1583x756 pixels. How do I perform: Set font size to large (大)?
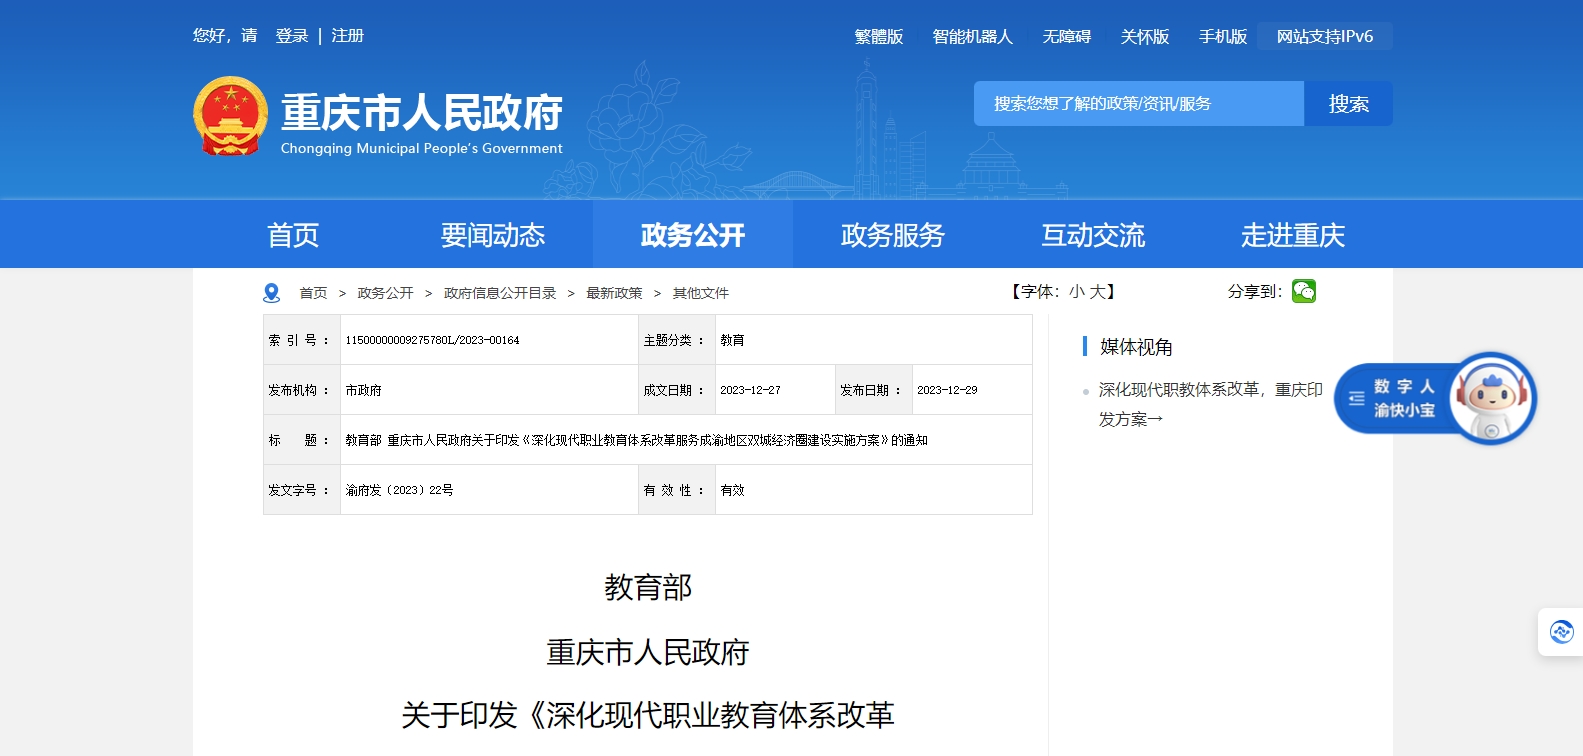pos(1097,292)
